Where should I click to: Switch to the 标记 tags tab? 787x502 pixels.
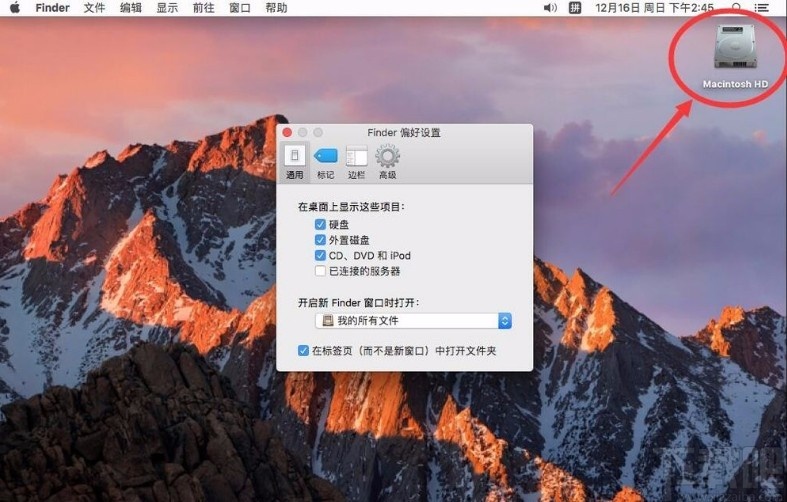tap(325, 162)
